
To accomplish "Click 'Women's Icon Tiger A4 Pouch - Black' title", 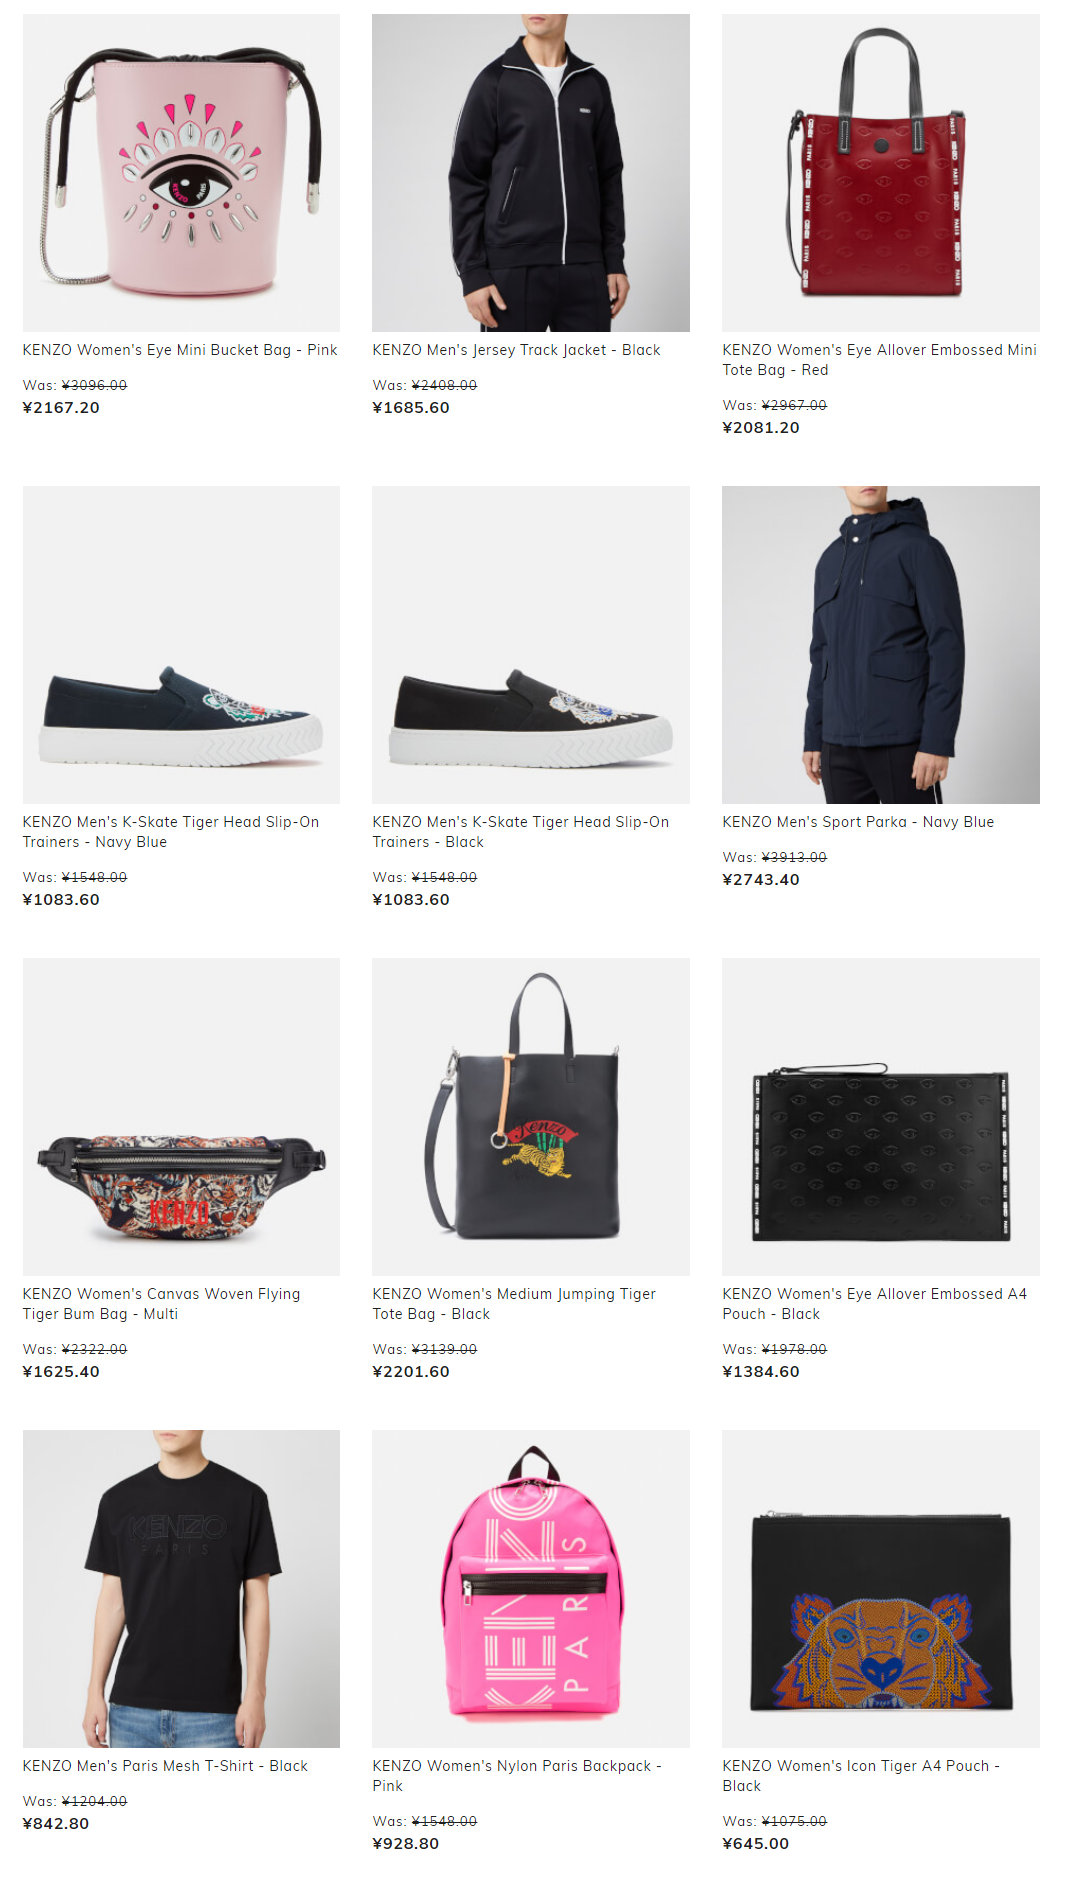I will (x=861, y=1776).
